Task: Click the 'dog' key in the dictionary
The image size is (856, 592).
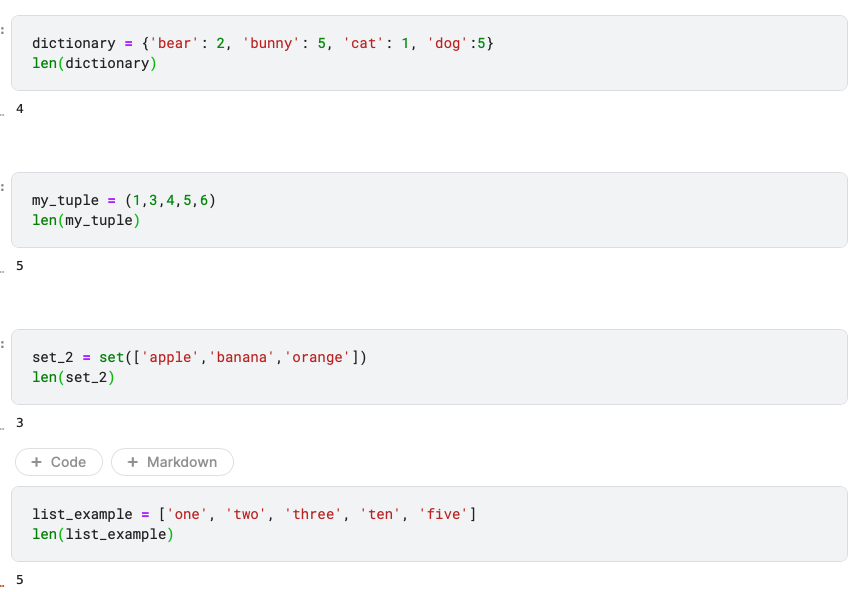Action: coord(448,43)
